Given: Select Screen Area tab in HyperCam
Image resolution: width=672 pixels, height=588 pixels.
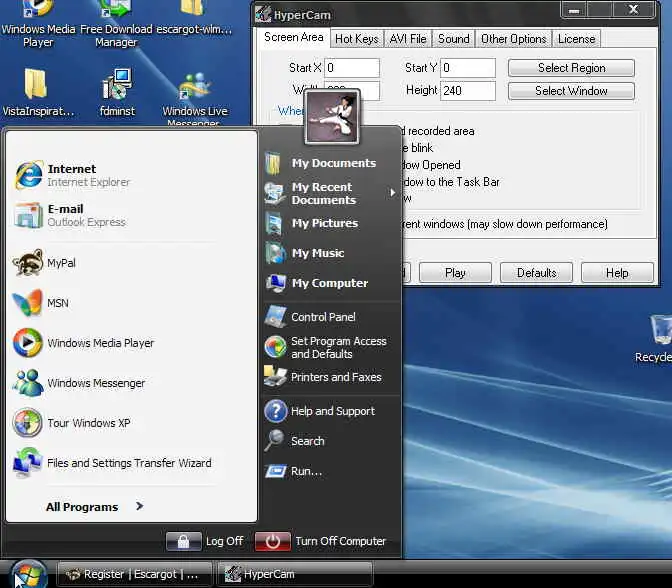Looking at the screenshot, I should [294, 38].
